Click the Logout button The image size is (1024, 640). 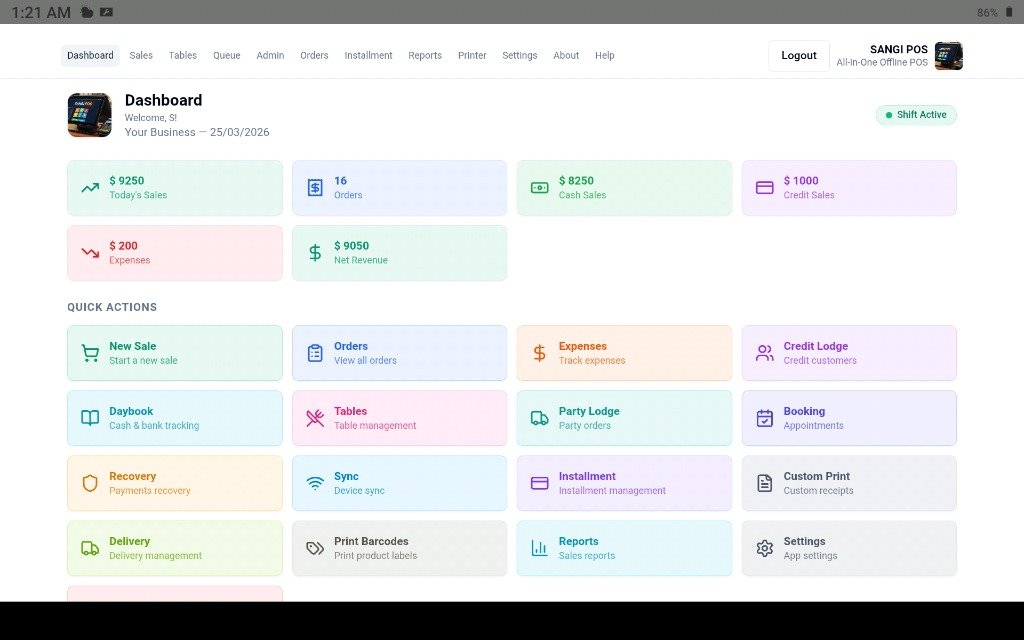point(798,55)
